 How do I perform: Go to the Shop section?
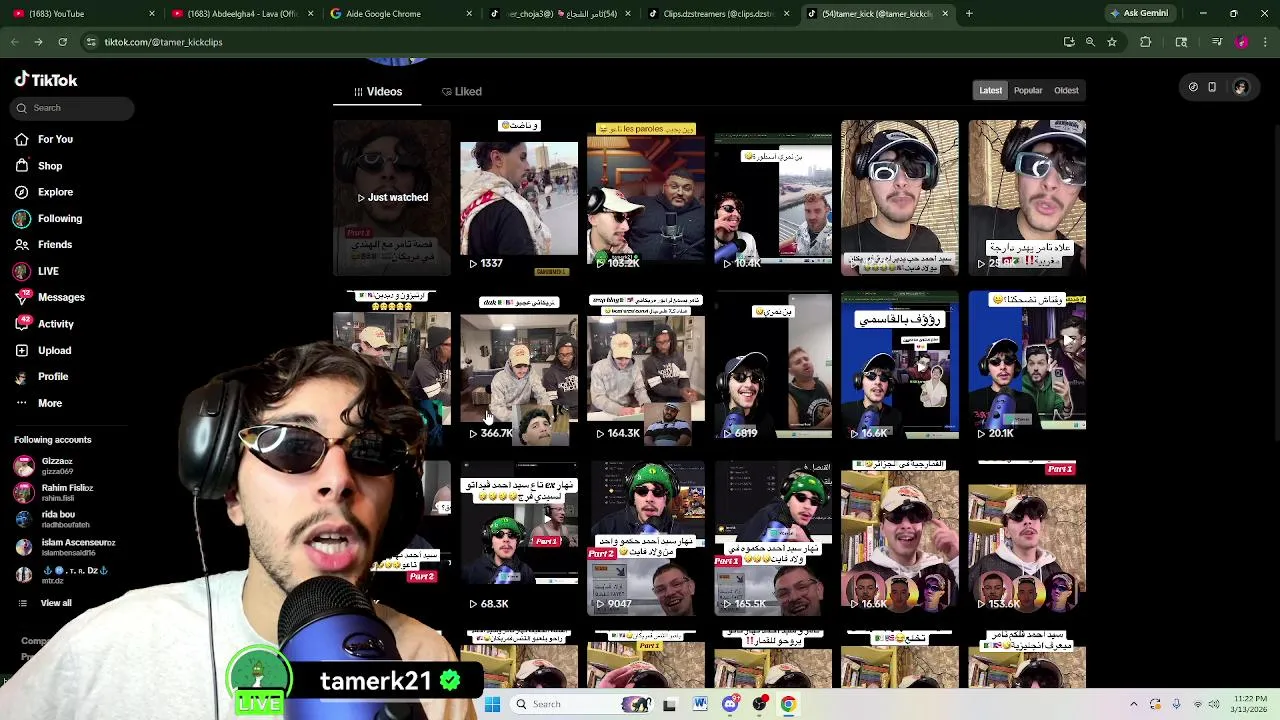pos(39,166)
